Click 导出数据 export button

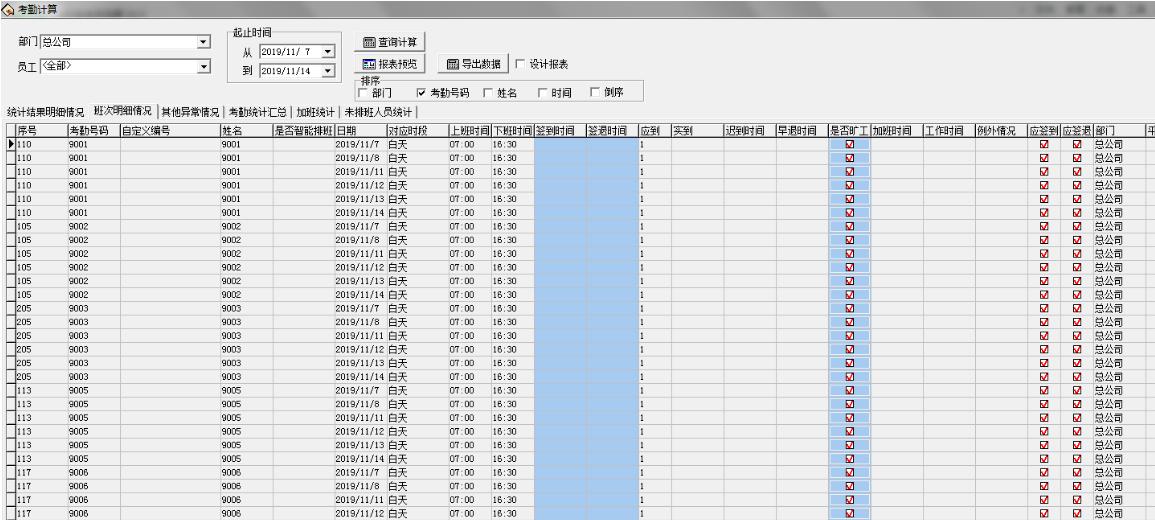[474, 64]
